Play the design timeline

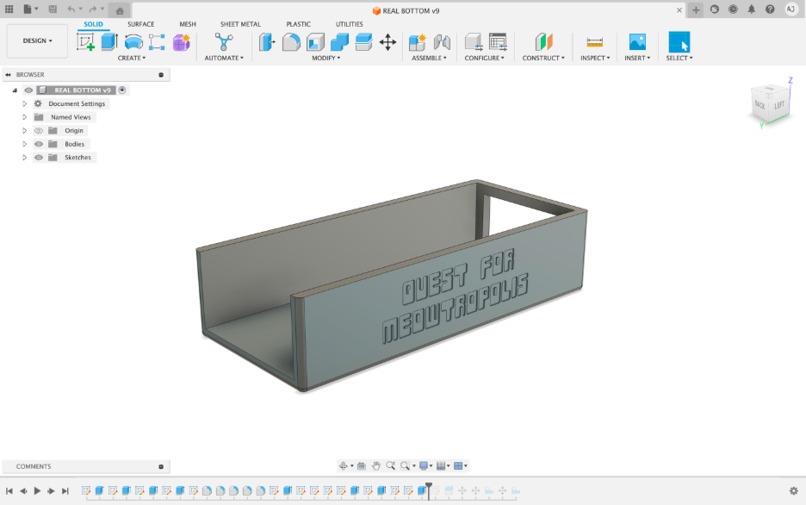click(x=37, y=491)
